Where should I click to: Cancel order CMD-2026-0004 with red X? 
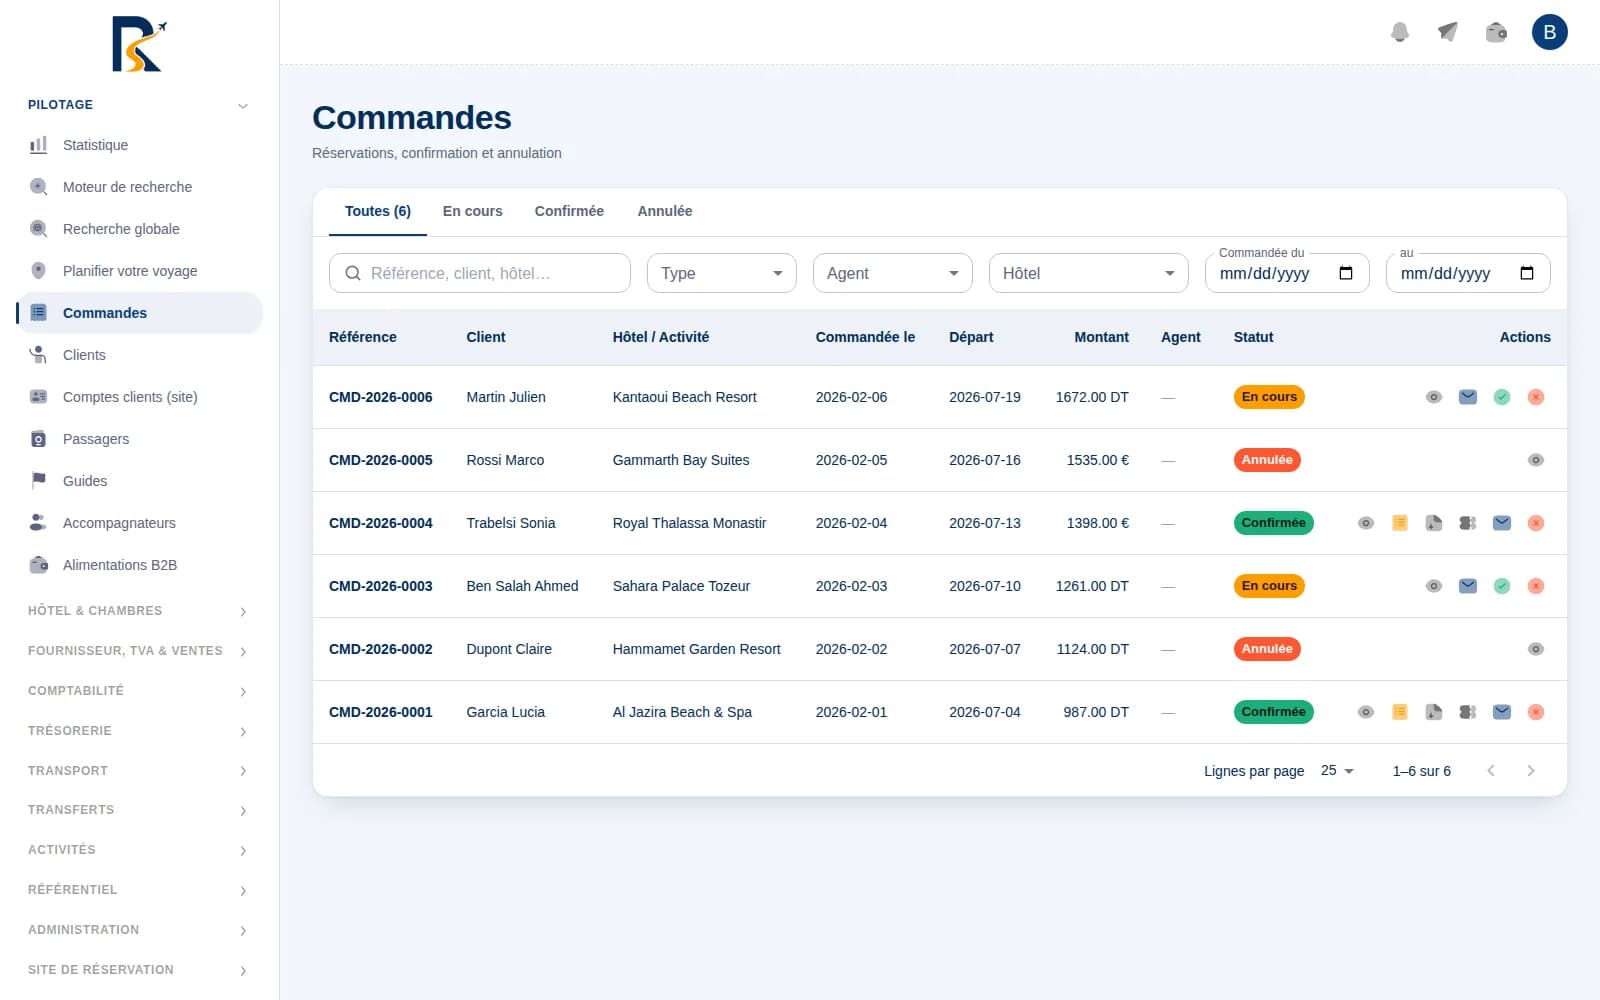(1536, 523)
